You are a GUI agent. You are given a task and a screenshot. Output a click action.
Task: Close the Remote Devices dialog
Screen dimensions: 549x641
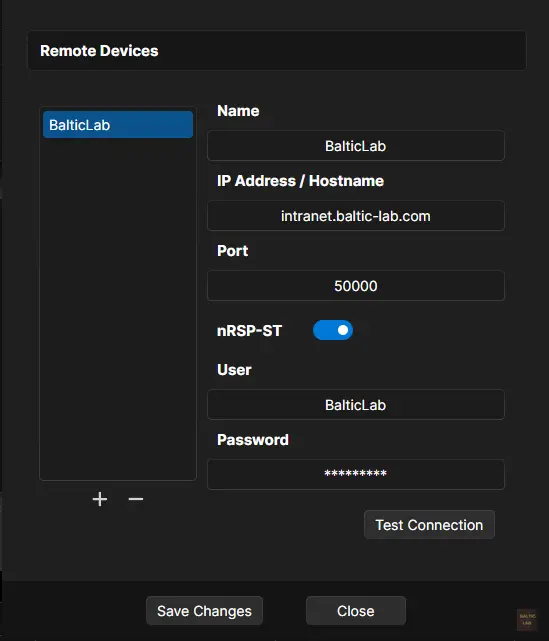[x=356, y=611]
